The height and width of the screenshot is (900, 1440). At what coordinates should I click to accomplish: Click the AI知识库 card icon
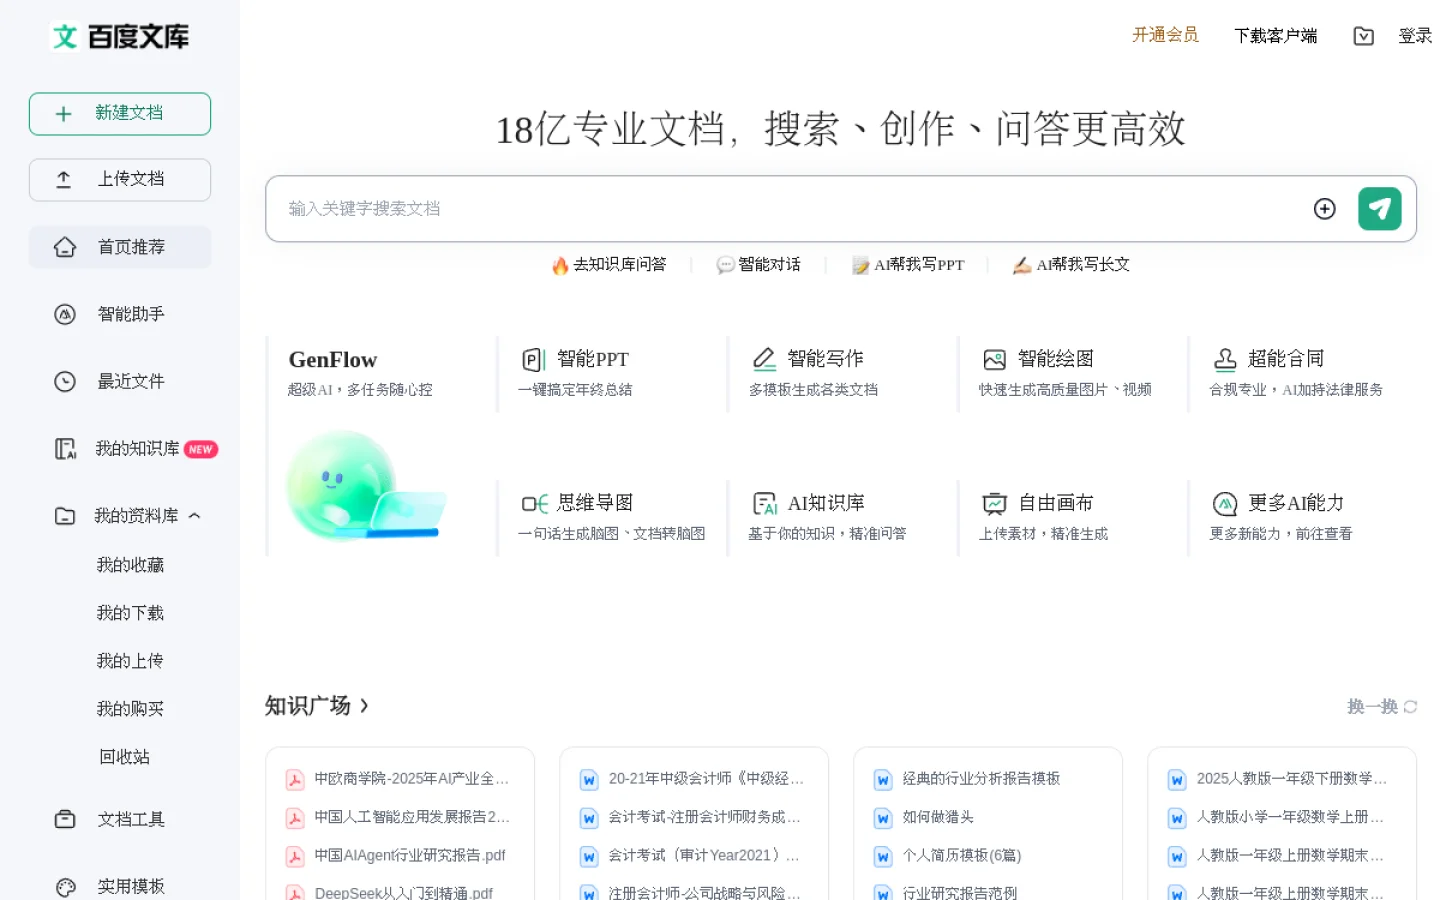point(765,503)
